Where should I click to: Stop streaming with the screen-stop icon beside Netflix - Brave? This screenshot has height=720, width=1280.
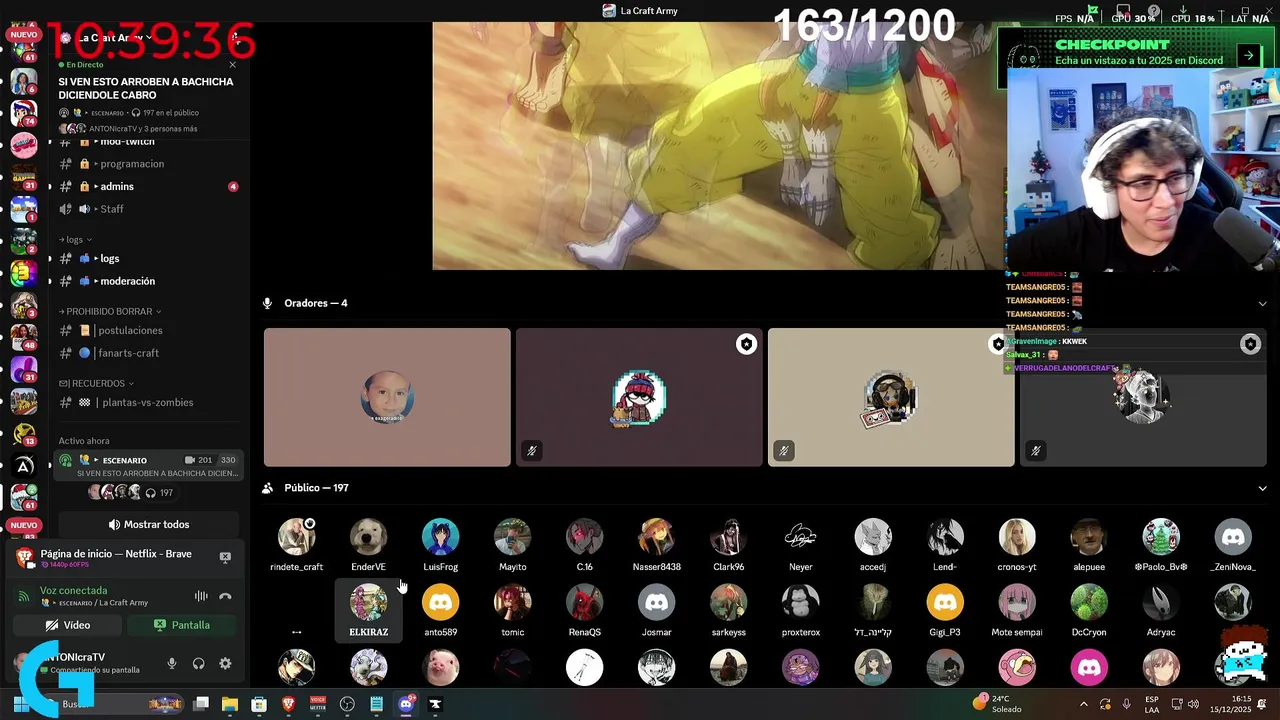(225, 557)
